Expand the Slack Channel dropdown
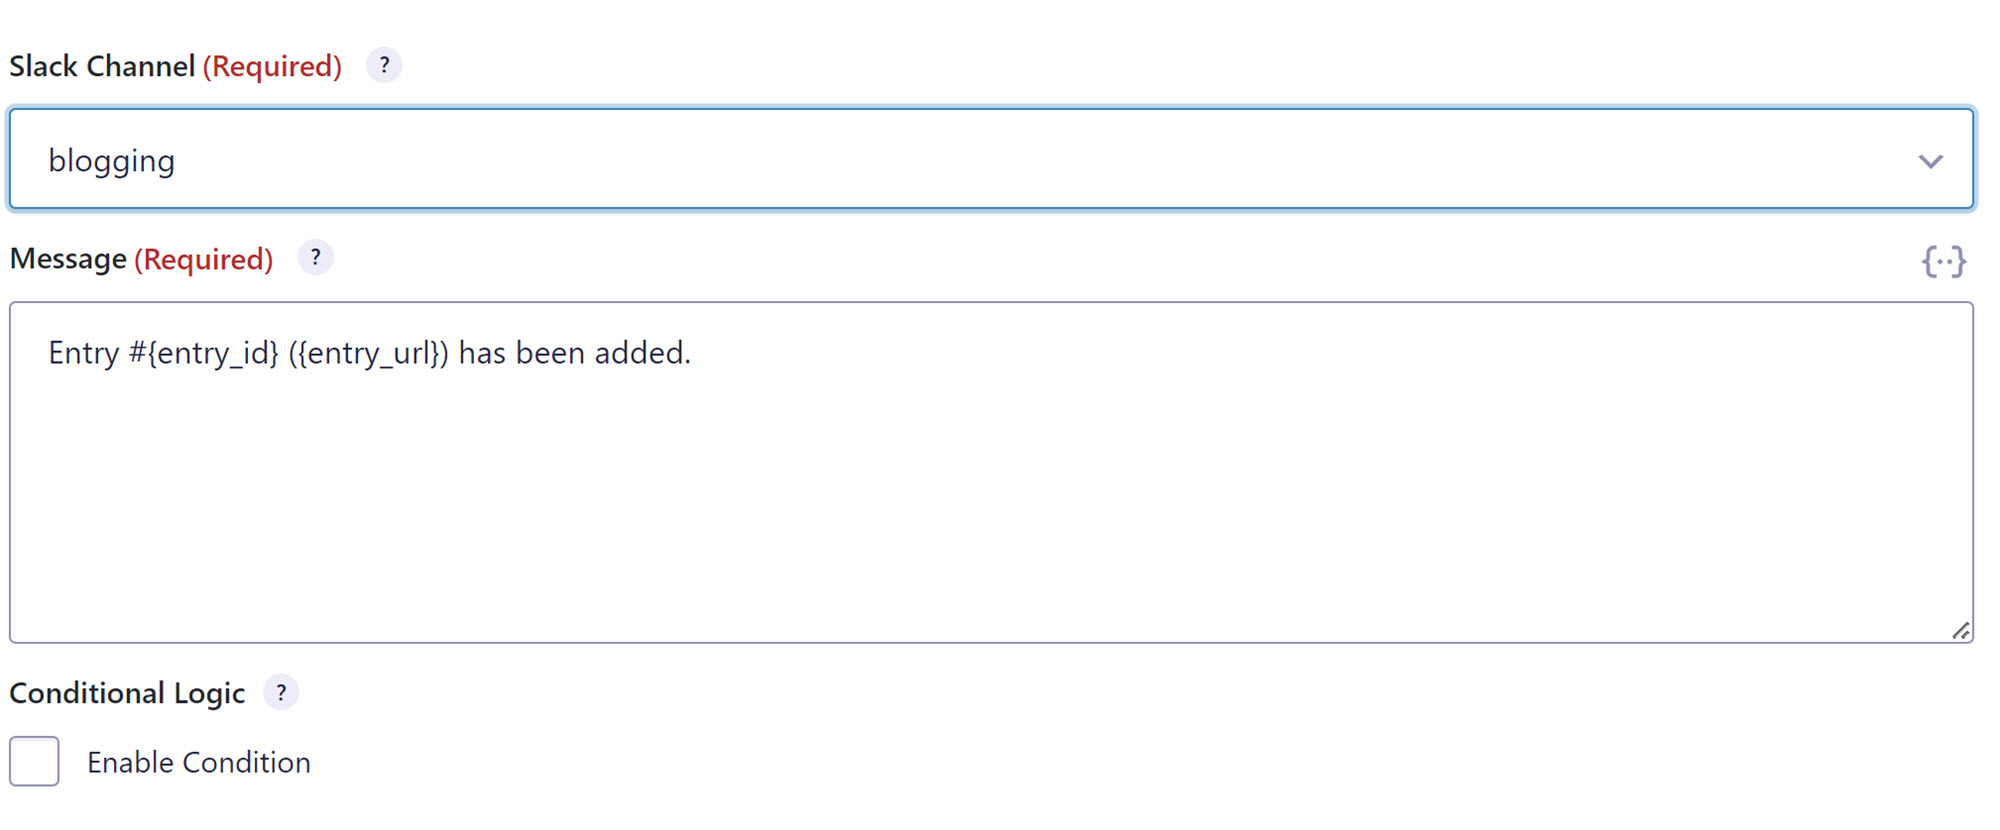Screen dimensions: 2000x830 tap(991, 159)
